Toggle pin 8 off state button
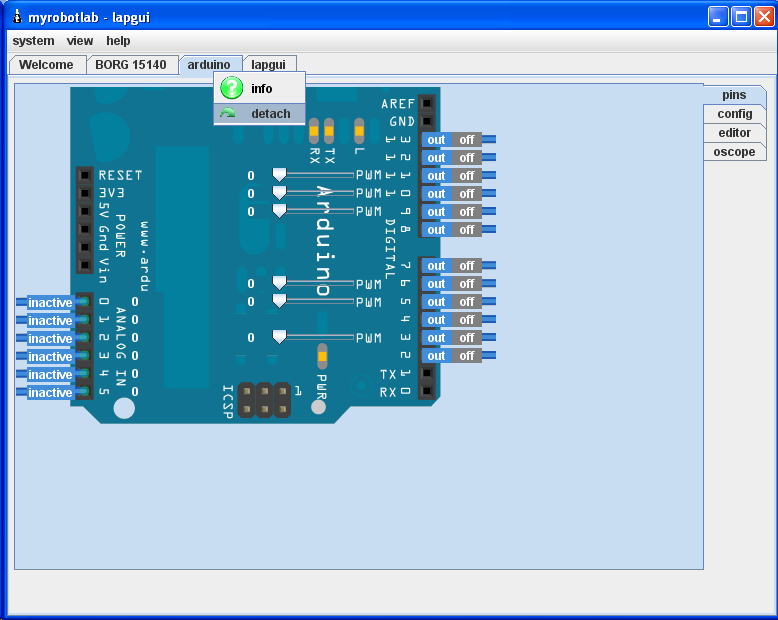This screenshot has width=778, height=620. click(x=467, y=230)
